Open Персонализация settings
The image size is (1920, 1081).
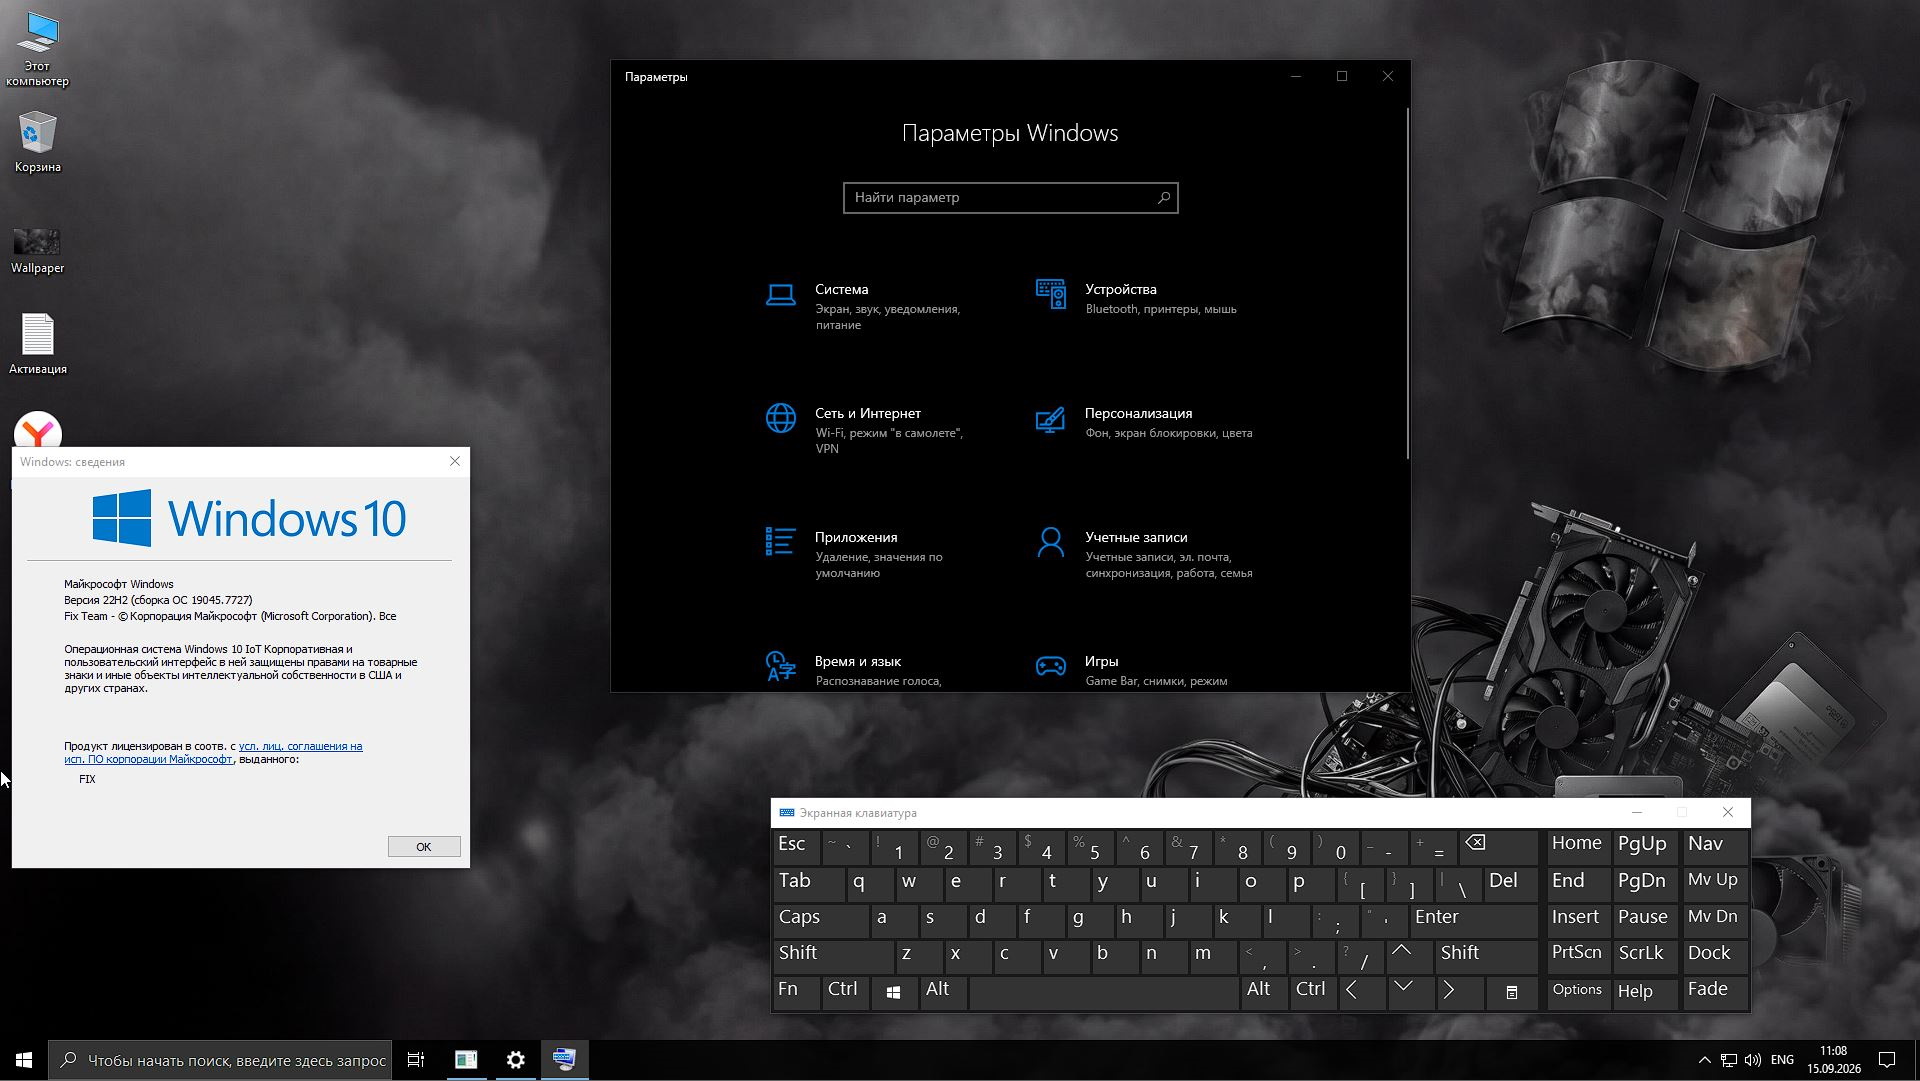(1145, 422)
